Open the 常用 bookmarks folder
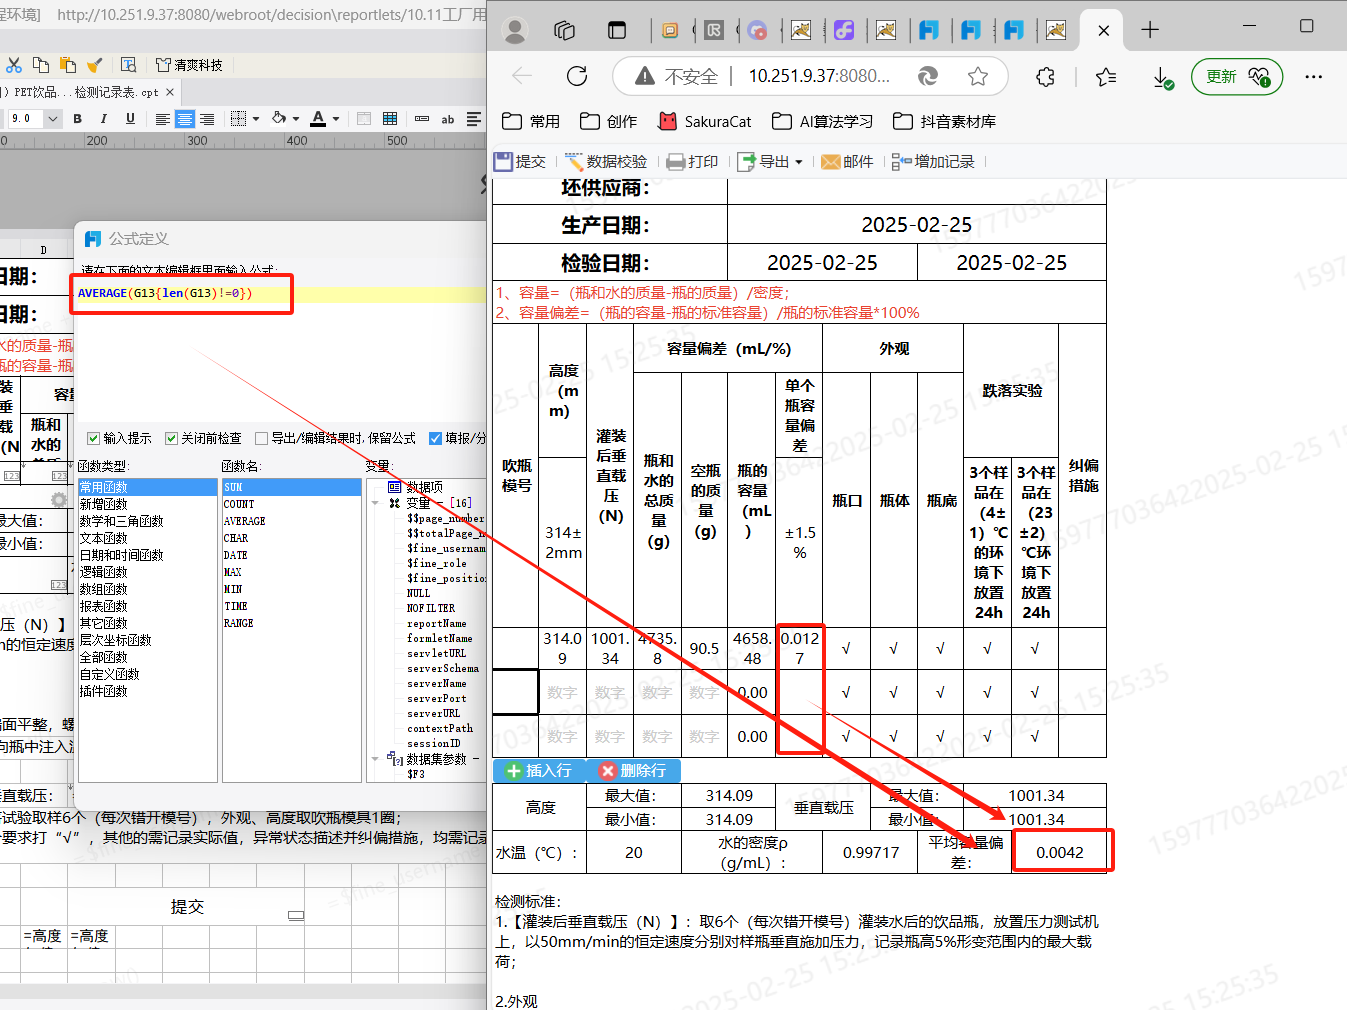Image resolution: width=1347 pixels, height=1010 pixels. (x=531, y=121)
